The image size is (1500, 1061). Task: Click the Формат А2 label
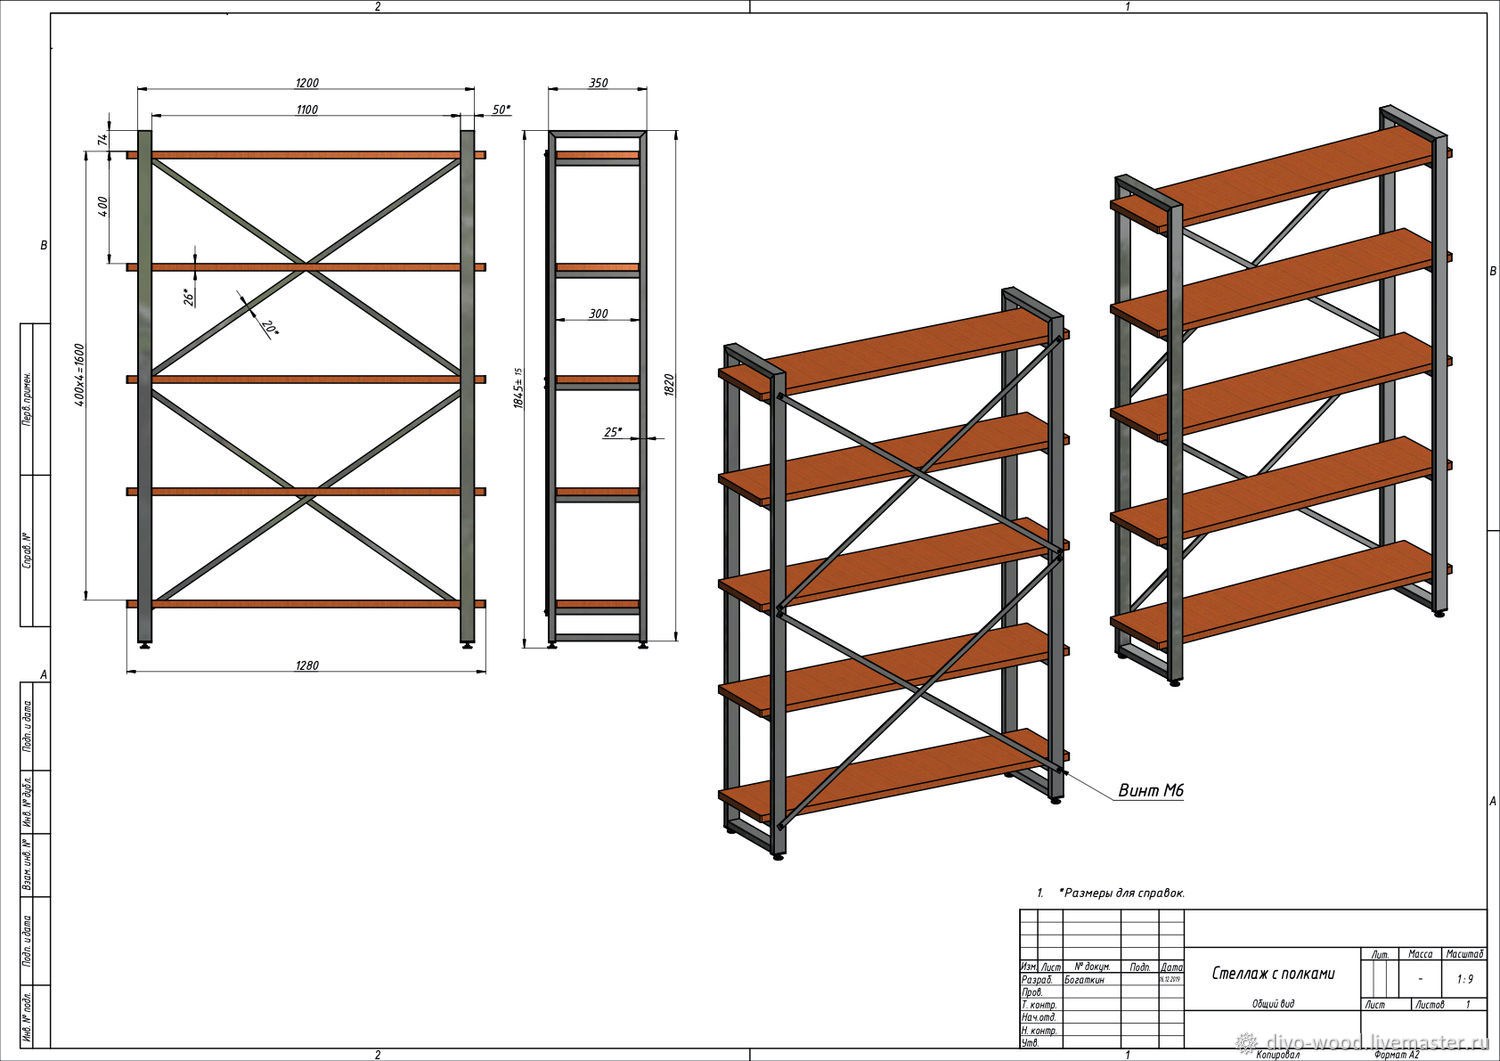(1397, 1055)
